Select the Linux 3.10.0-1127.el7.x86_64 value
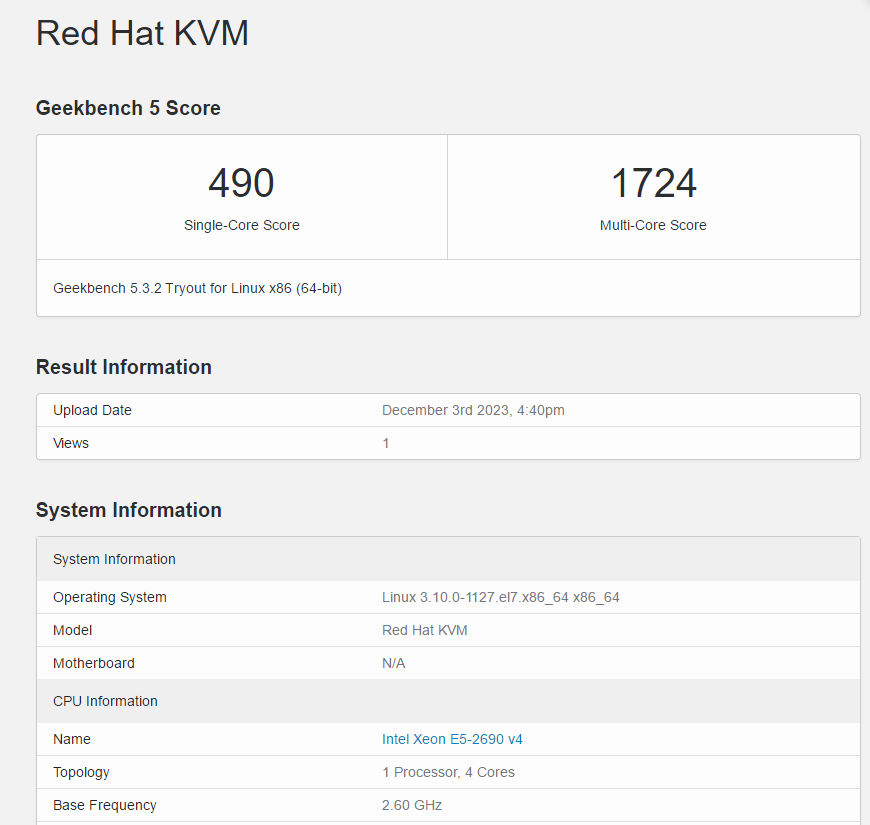The height and width of the screenshot is (825, 870). (500, 598)
